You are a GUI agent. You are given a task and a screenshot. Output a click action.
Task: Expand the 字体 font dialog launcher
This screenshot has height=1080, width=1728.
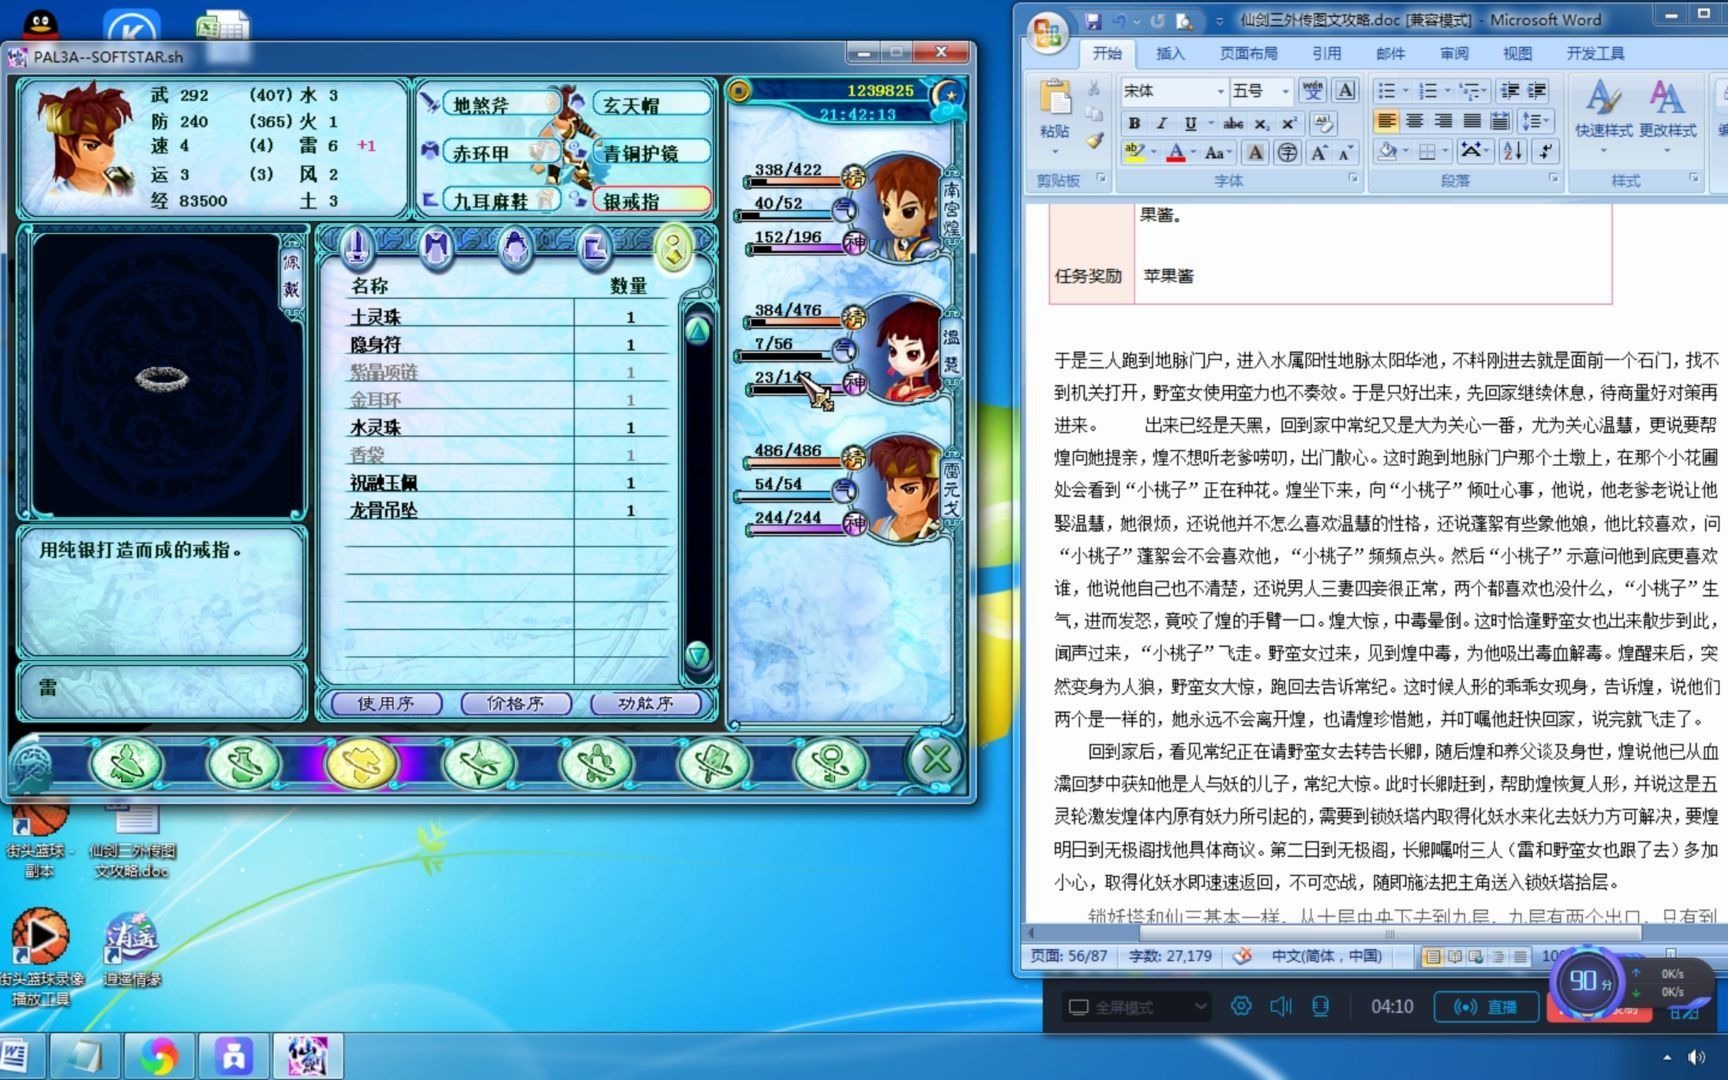pyautogui.click(x=1354, y=179)
